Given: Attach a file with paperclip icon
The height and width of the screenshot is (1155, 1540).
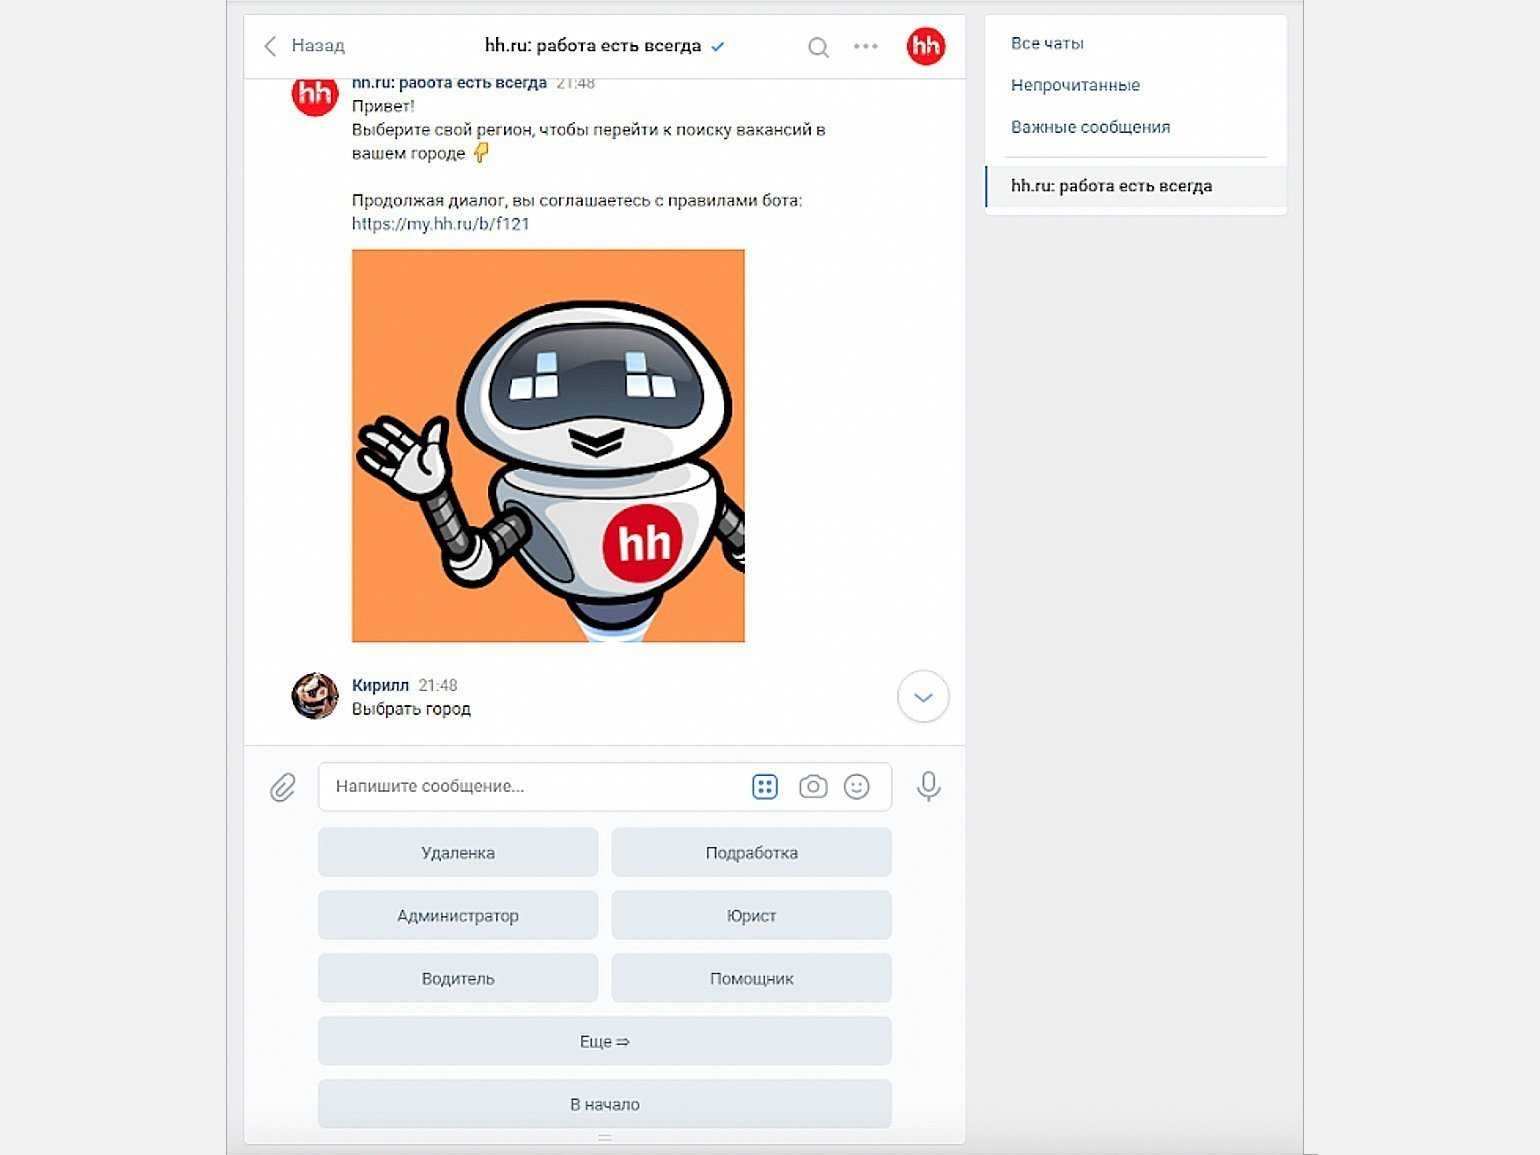Looking at the screenshot, I should click(283, 787).
